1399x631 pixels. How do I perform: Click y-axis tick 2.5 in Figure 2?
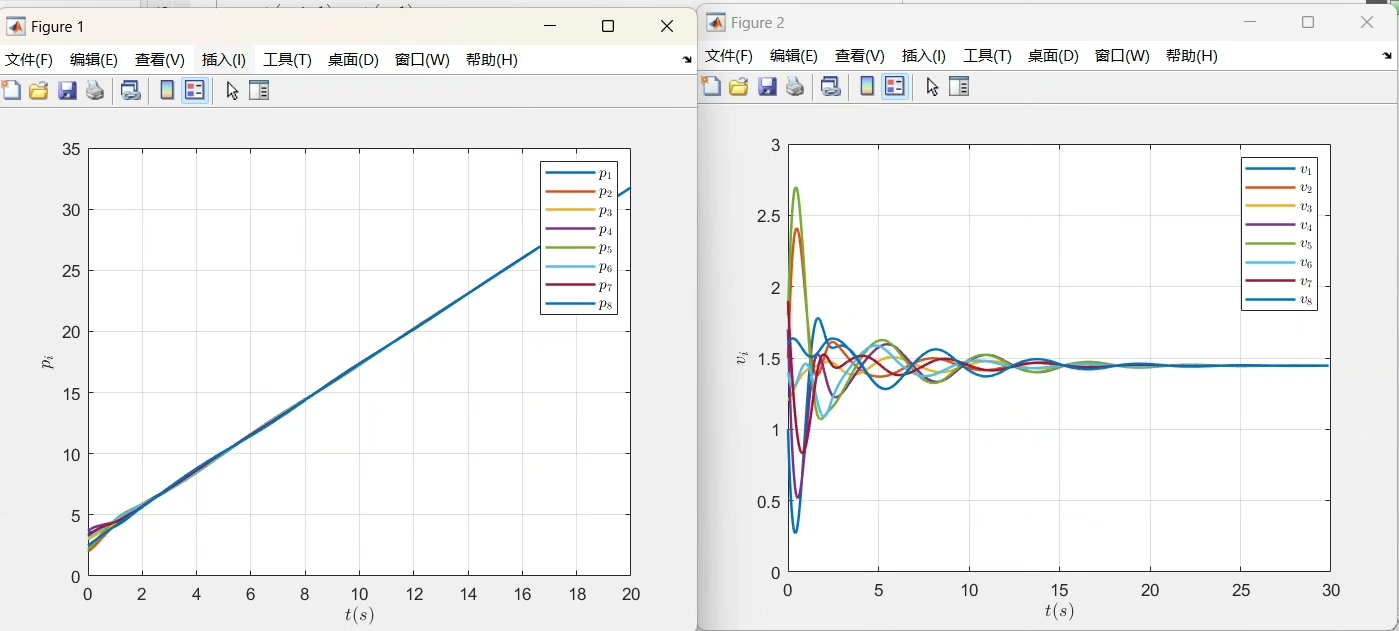(x=769, y=217)
